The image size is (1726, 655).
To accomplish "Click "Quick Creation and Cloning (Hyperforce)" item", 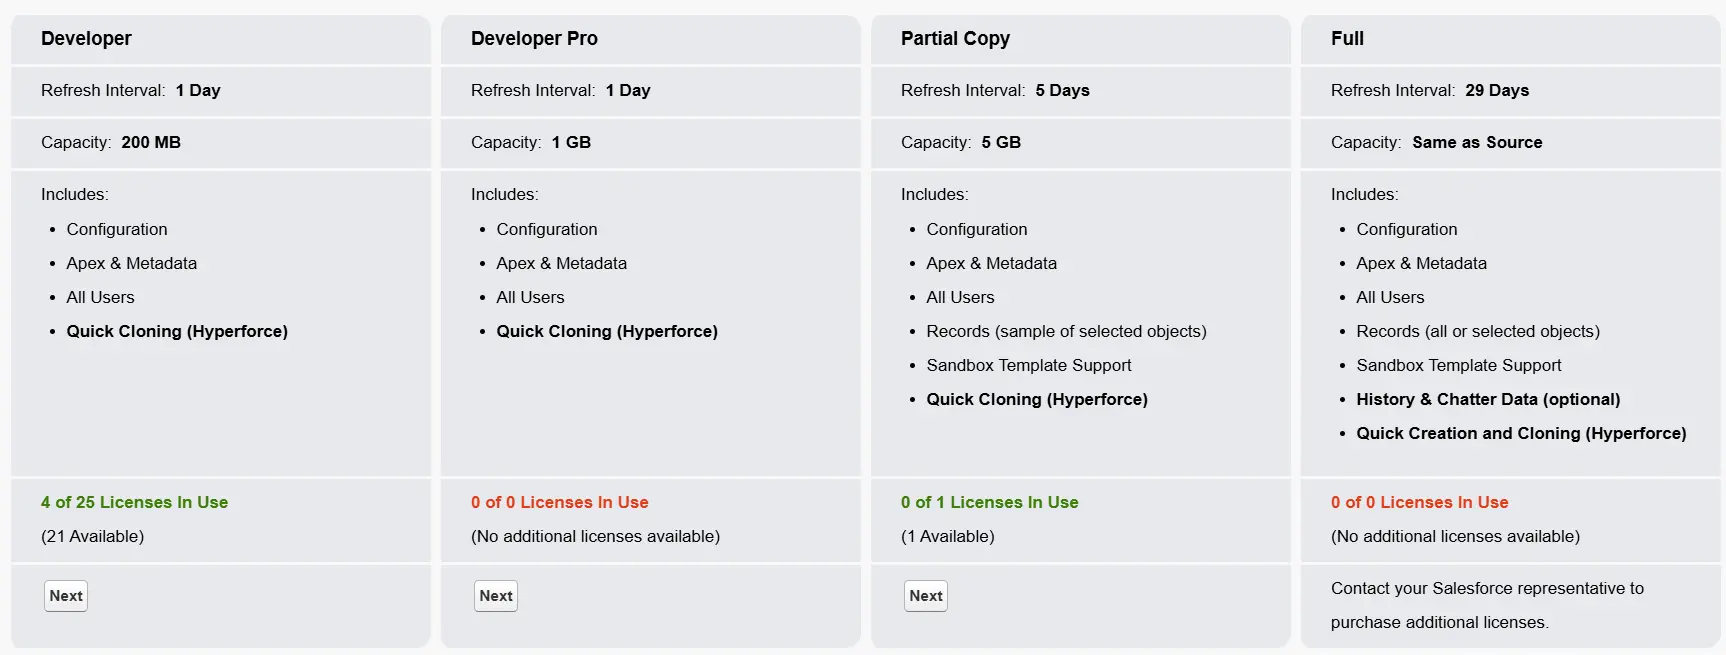I will (x=1521, y=433).
